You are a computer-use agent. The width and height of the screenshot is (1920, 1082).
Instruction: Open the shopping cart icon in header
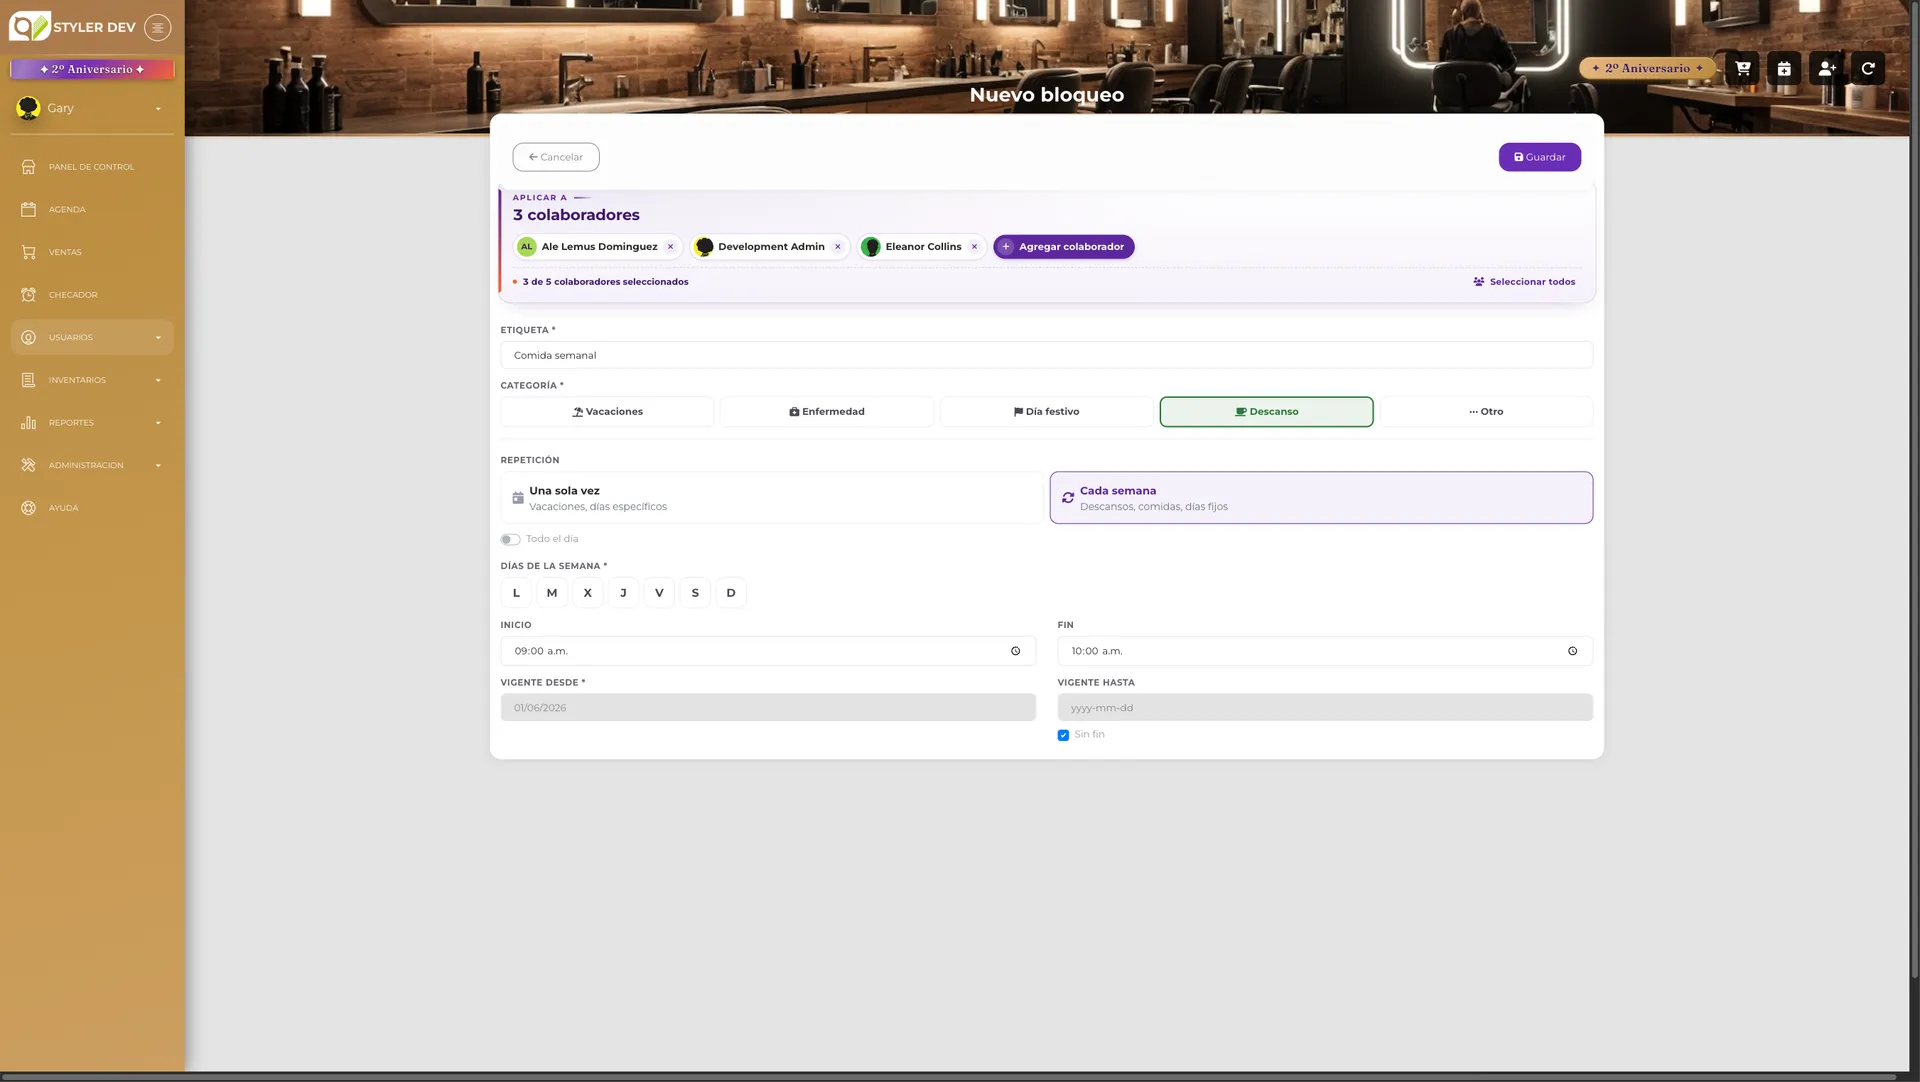(x=1742, y=68)
